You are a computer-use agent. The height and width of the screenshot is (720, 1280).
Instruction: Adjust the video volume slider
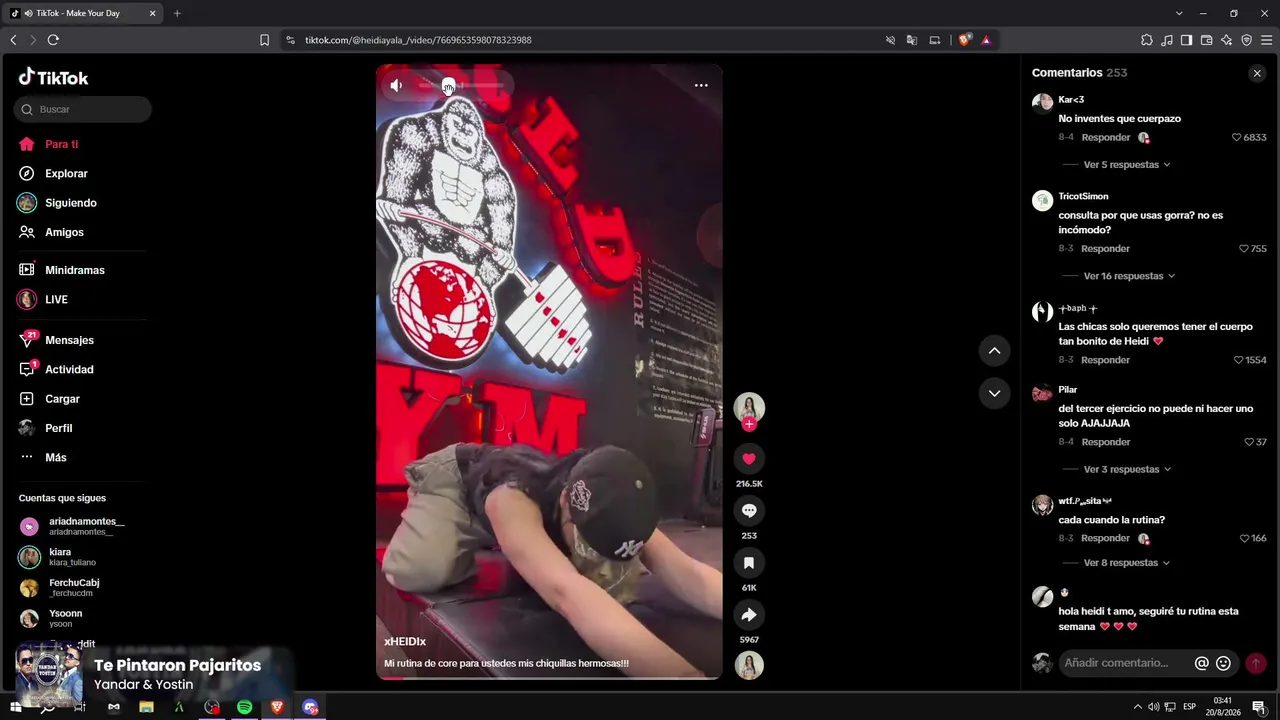[x=460, y=86]
